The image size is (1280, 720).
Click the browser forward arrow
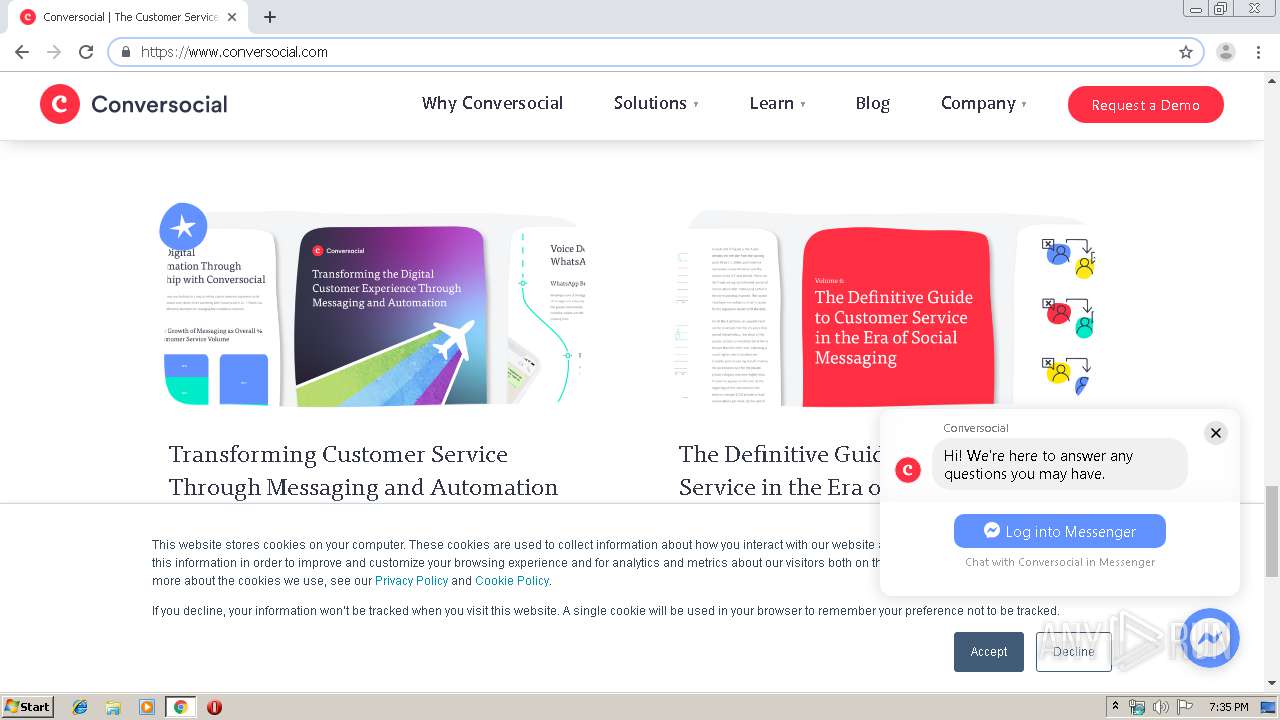coord(54,52)
